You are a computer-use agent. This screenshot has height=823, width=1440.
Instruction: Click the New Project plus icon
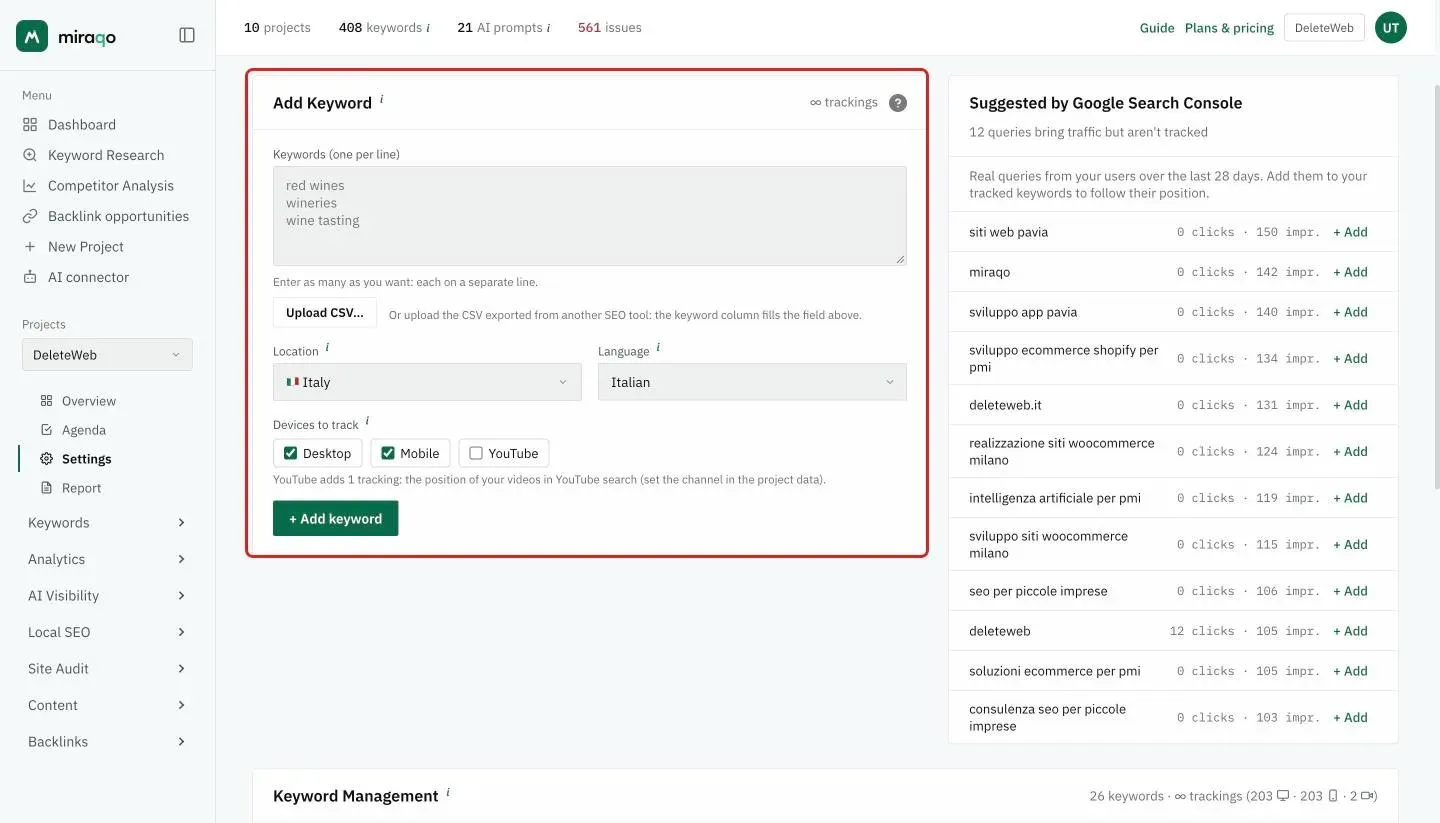pyautogui.click(x=30, y=247)
